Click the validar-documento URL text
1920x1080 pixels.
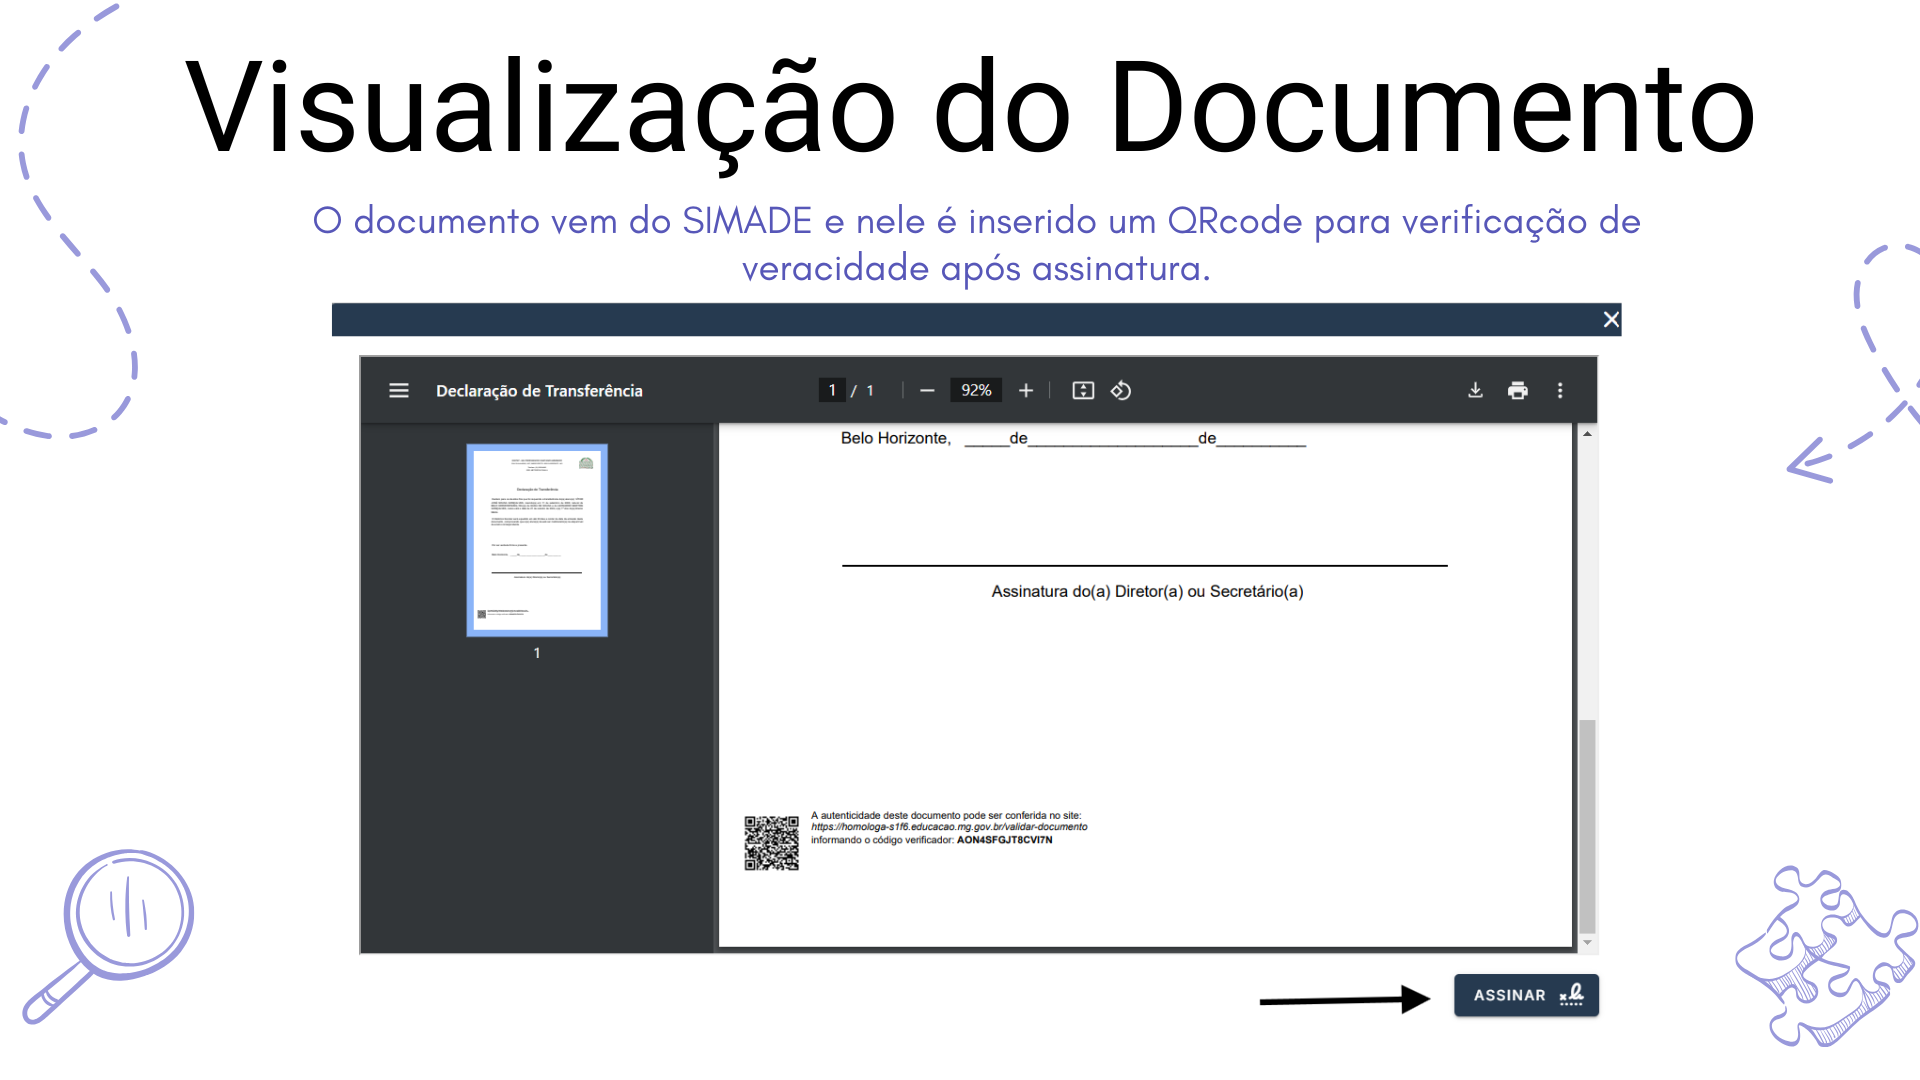pyautogui.click(x=949, y=827)
